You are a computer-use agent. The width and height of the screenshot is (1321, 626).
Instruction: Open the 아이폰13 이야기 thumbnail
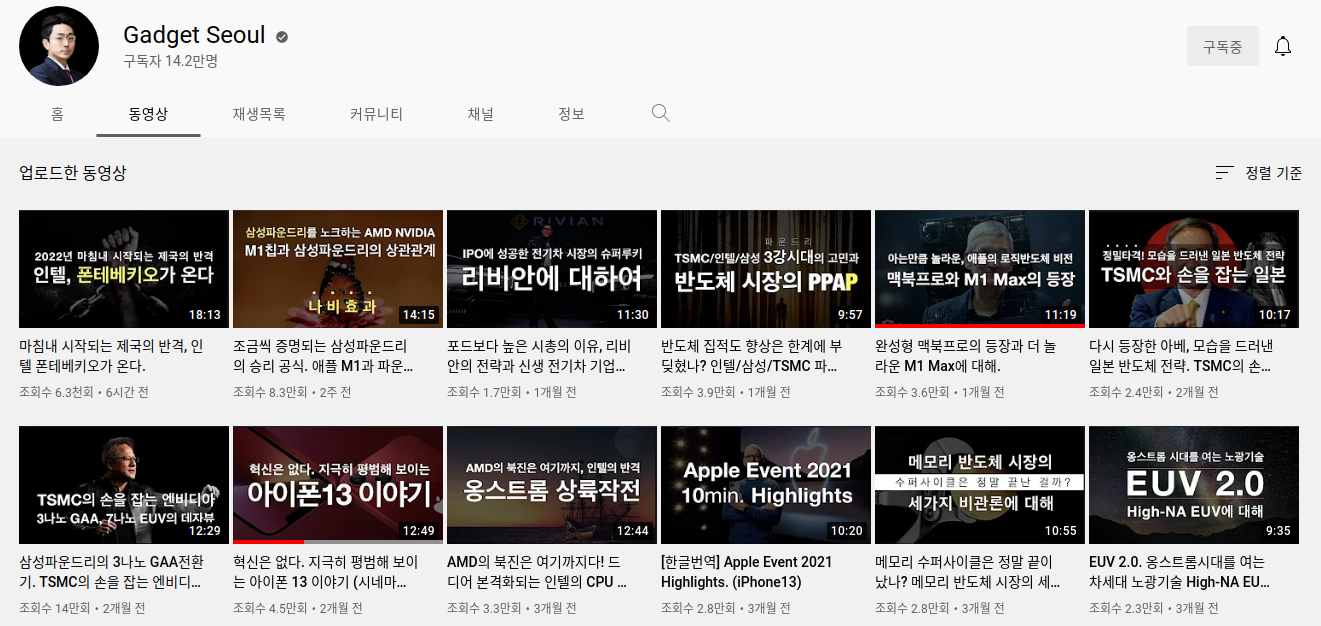point(338,485)
